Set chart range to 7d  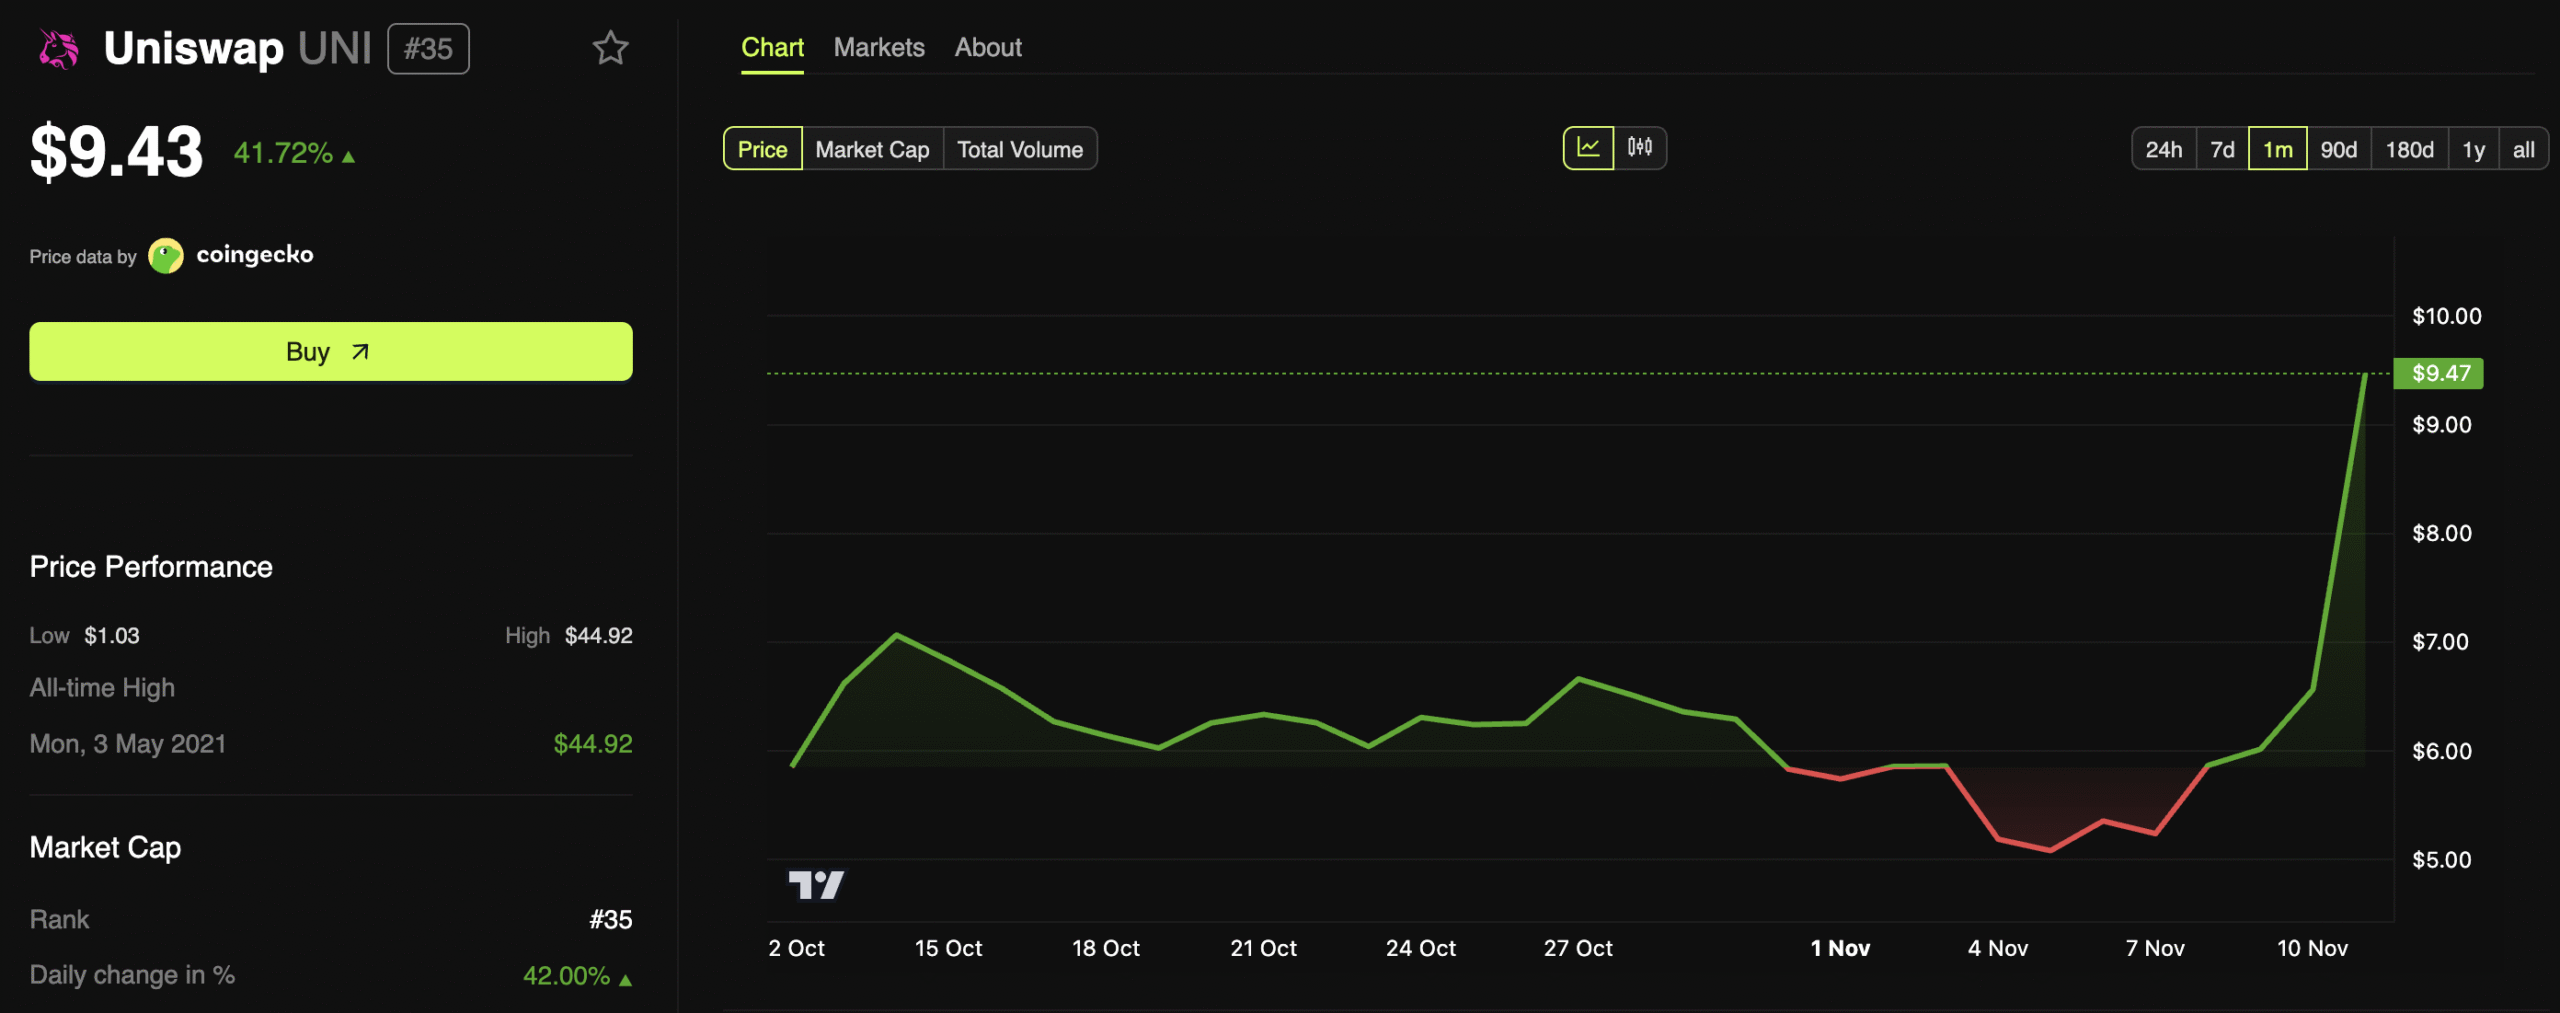pyautogui.click(x=2222, y=149)
